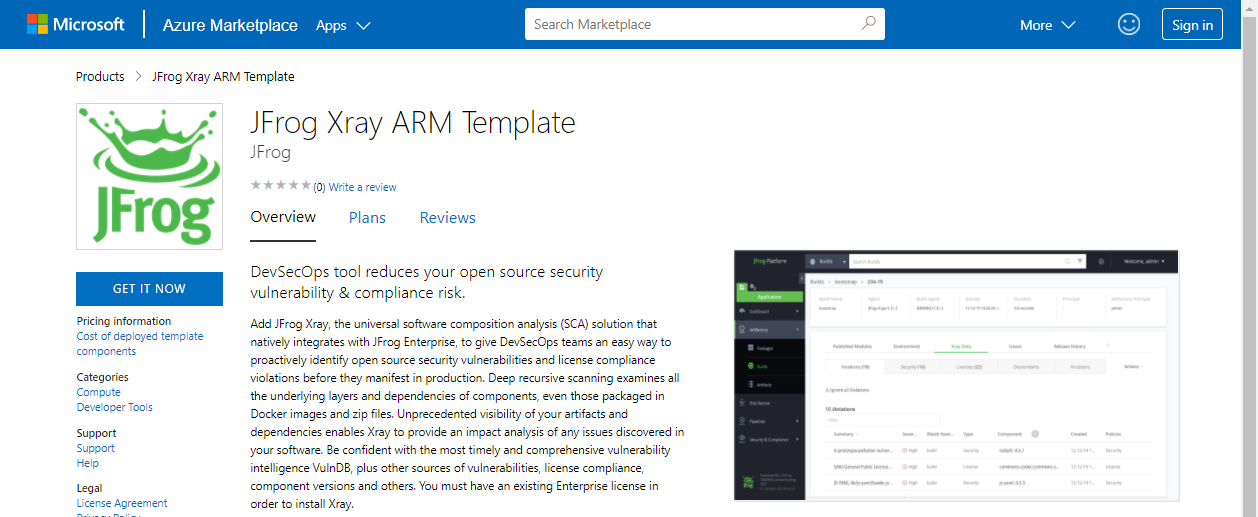
Task: Open the License Agreement link
Action: coord(122,503)
